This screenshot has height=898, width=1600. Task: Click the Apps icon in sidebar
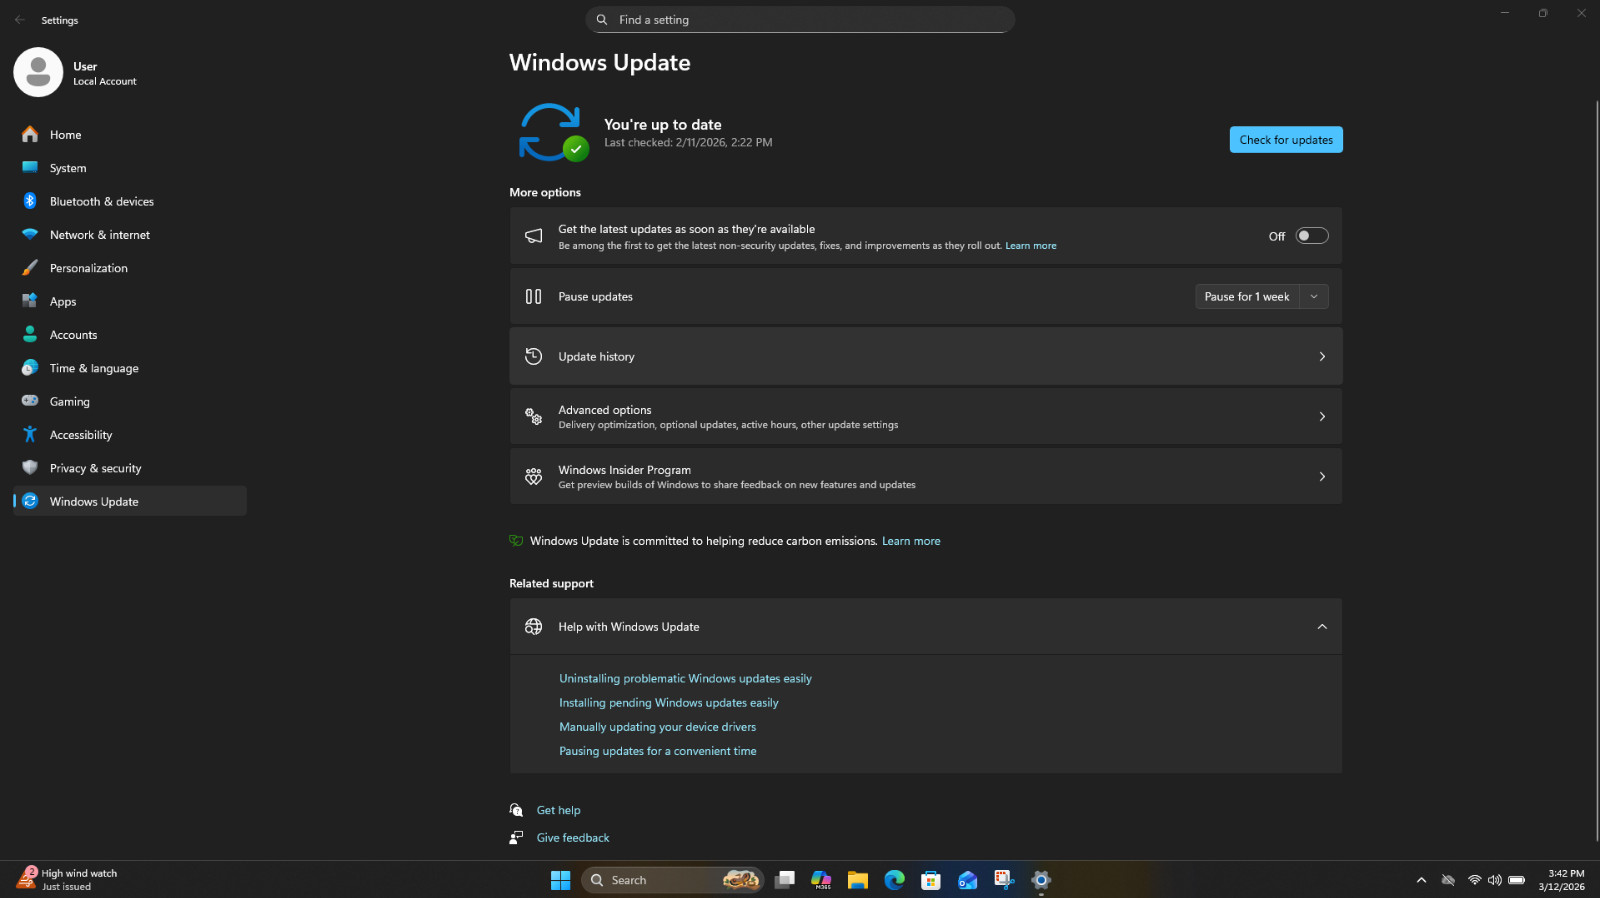point(30,301)
